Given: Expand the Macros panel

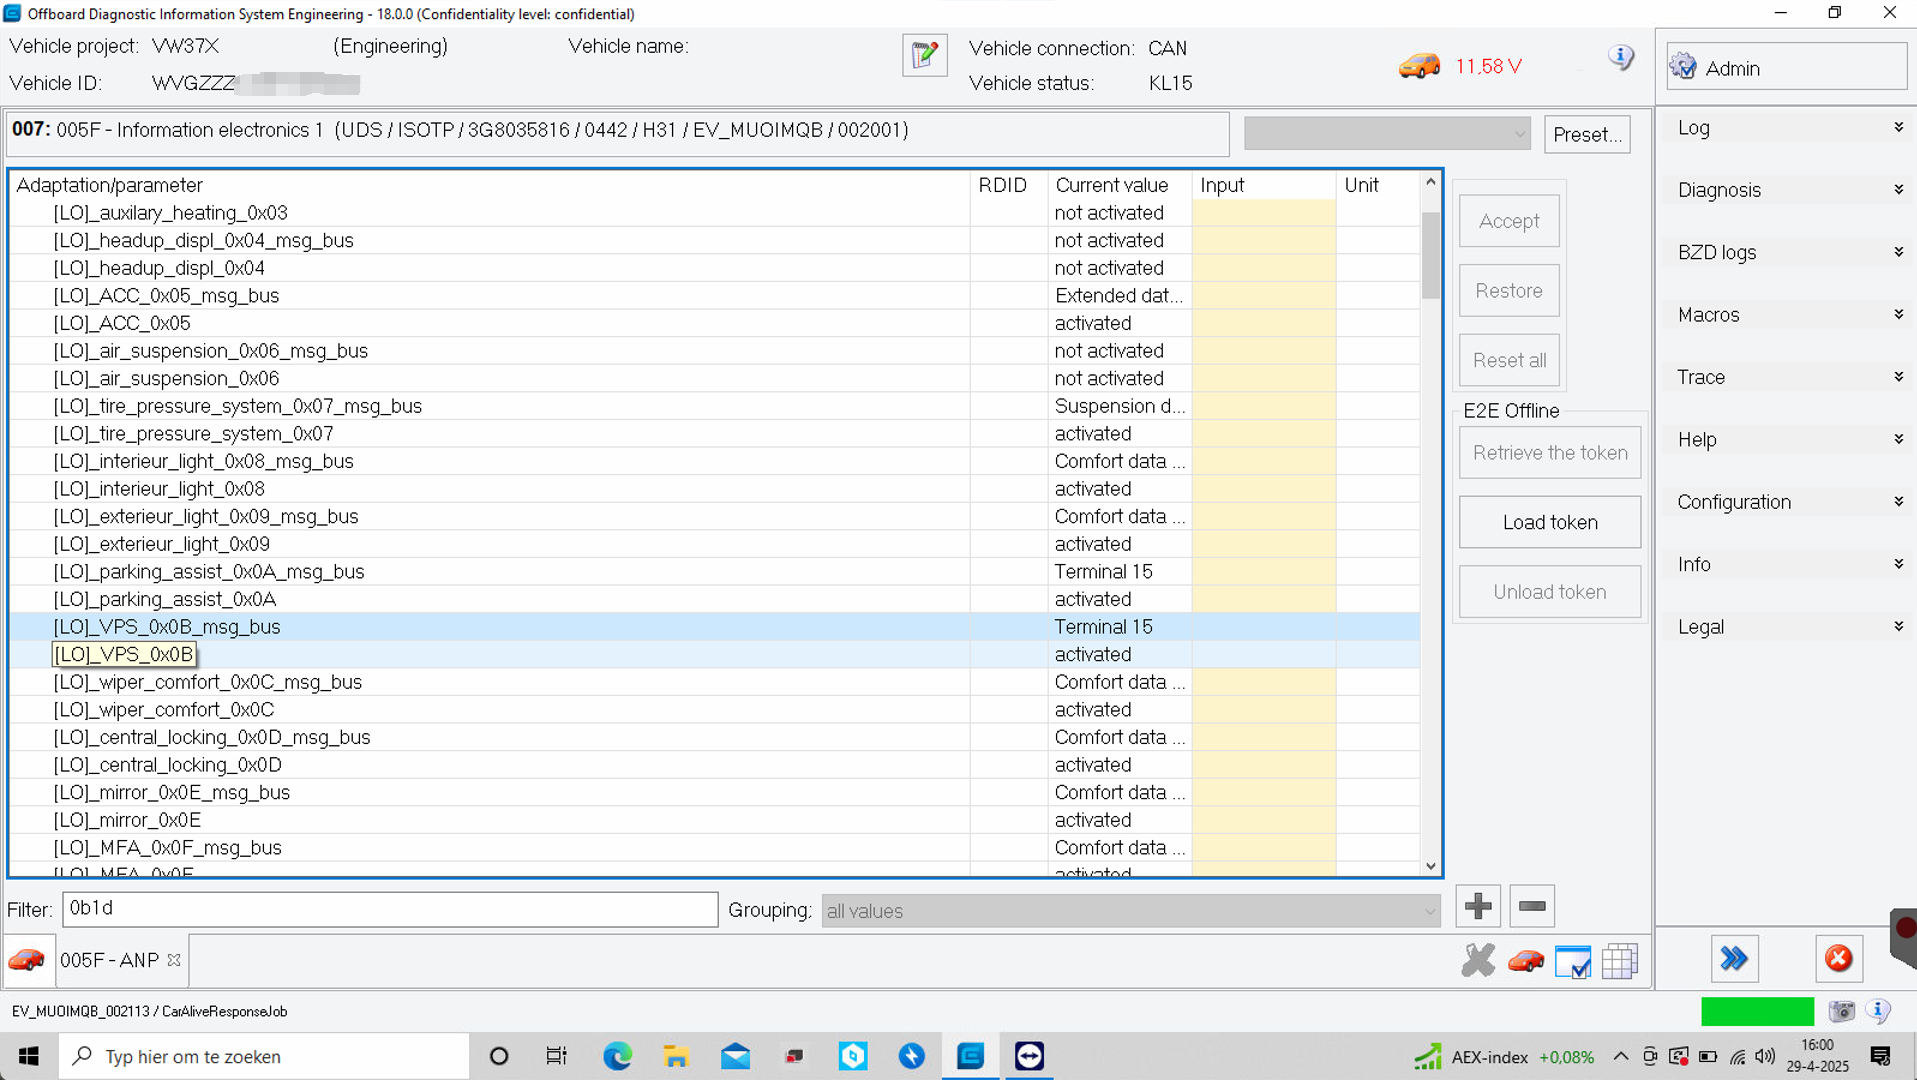Looking at the screenshot, I should (1788, 315).
